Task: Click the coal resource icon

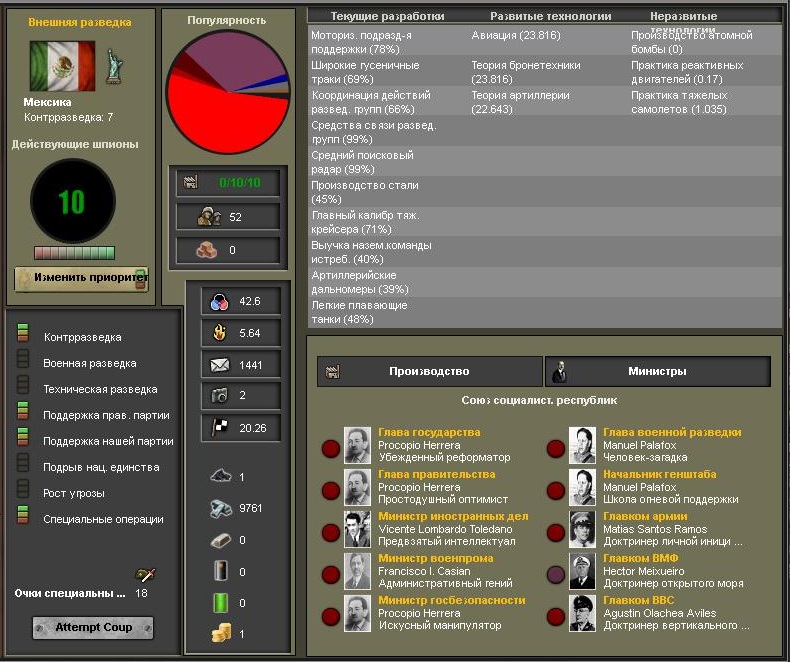Action: click(221, 476)
